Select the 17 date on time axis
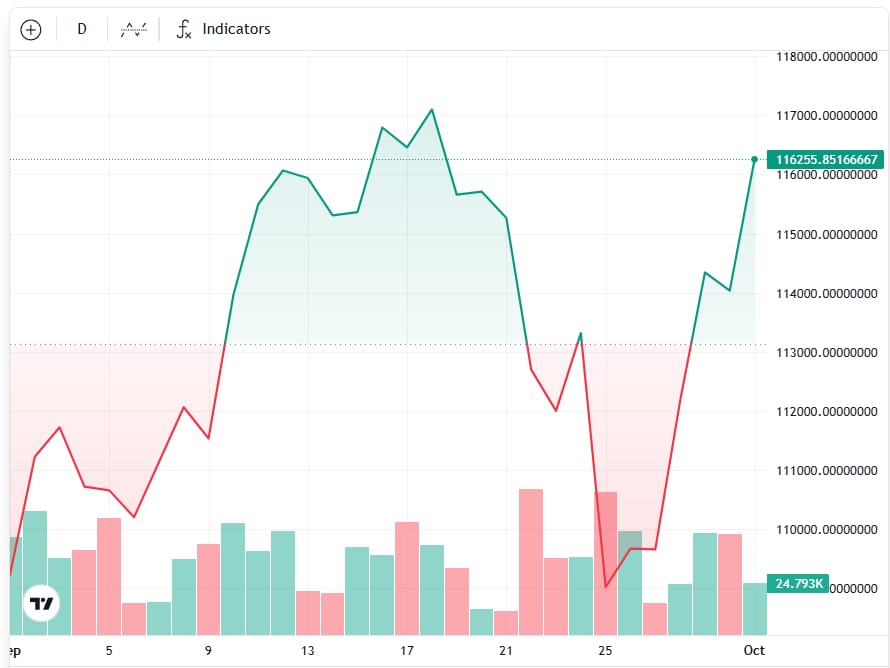 tap(406, 650)
